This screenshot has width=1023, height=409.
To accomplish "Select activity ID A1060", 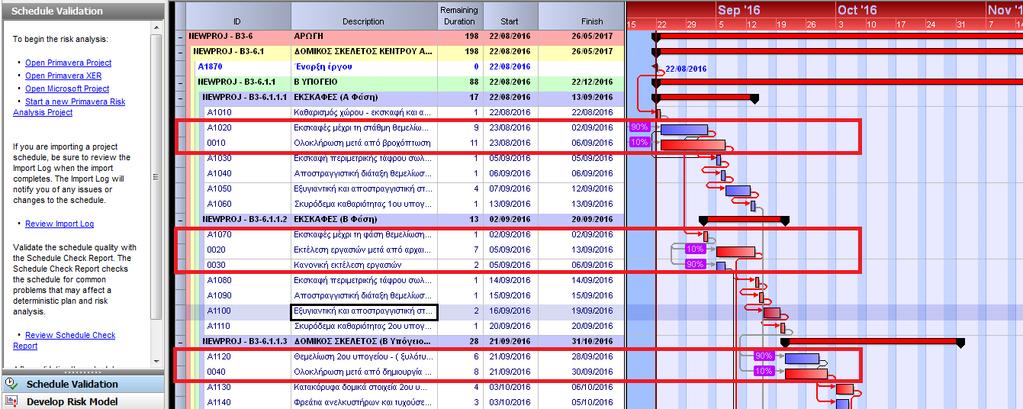I will [x=219, y=204].
